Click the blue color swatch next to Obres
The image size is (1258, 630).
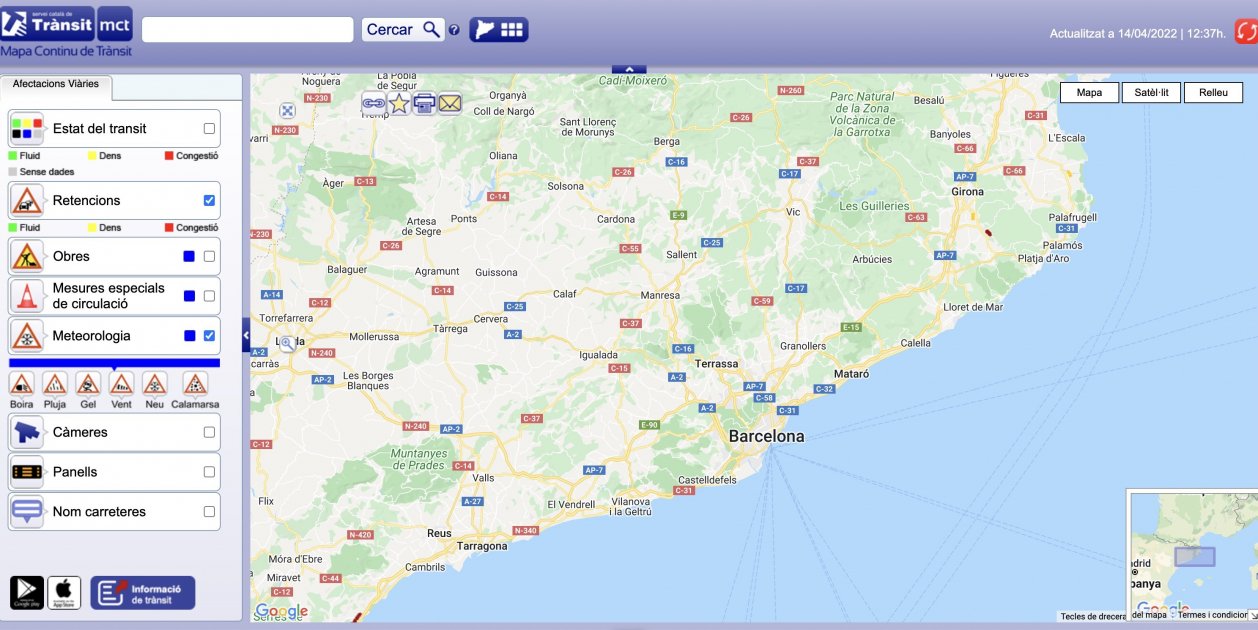(189, 256)
